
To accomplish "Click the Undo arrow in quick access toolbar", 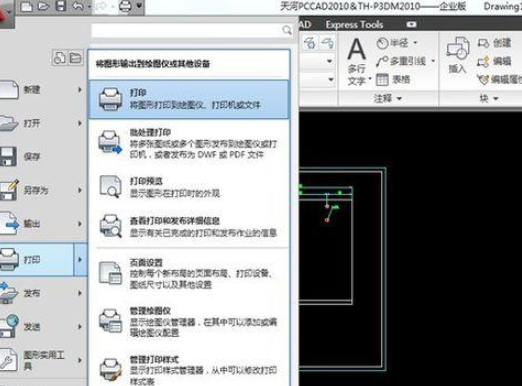I will coord(78,6).
